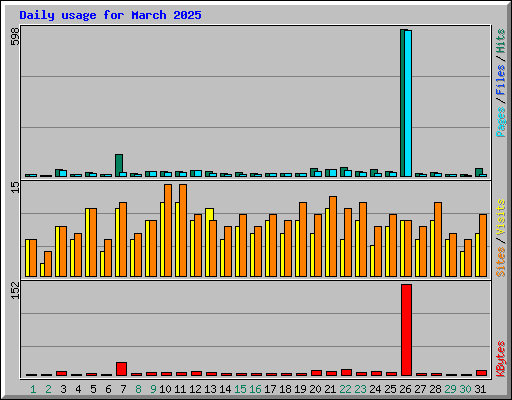
Task: Click day label 12 on the x-axis
Action: tap(195, 389)
